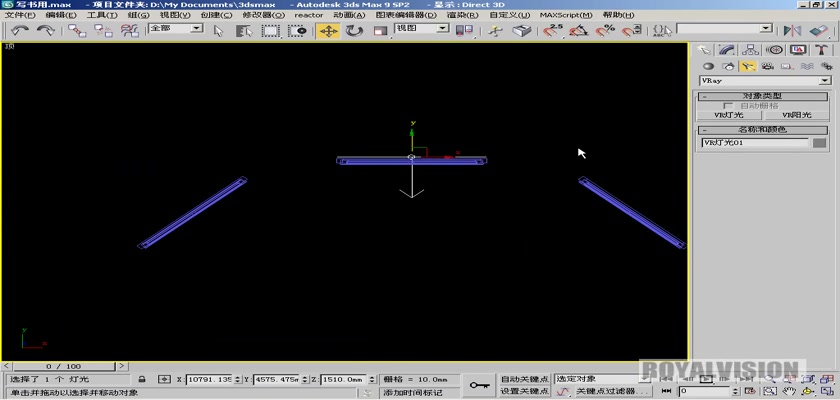The width and height of the screenshot is (840, 400).
Task: Click the time slider showing 0 / 100
Action: click(x=64, y=366)
